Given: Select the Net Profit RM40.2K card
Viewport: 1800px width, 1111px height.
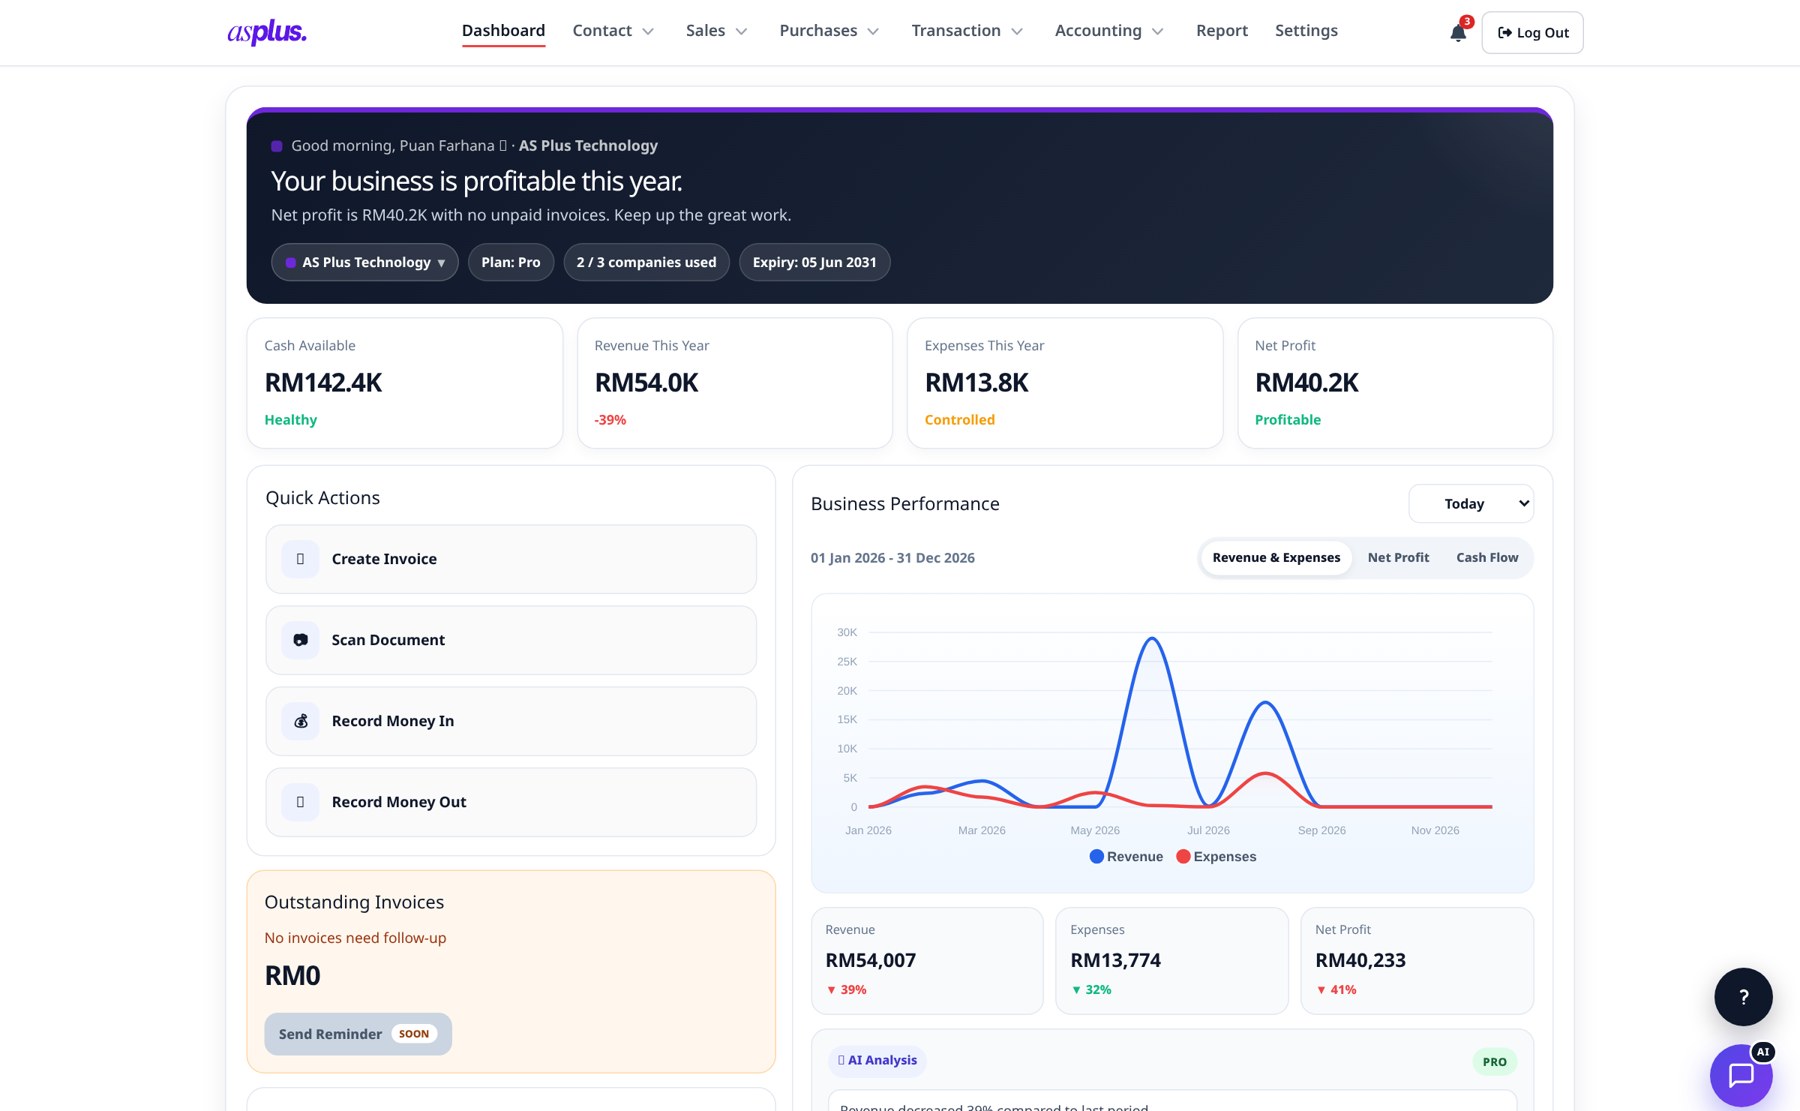Looking at the screenshot, I should click(1395, 383).
